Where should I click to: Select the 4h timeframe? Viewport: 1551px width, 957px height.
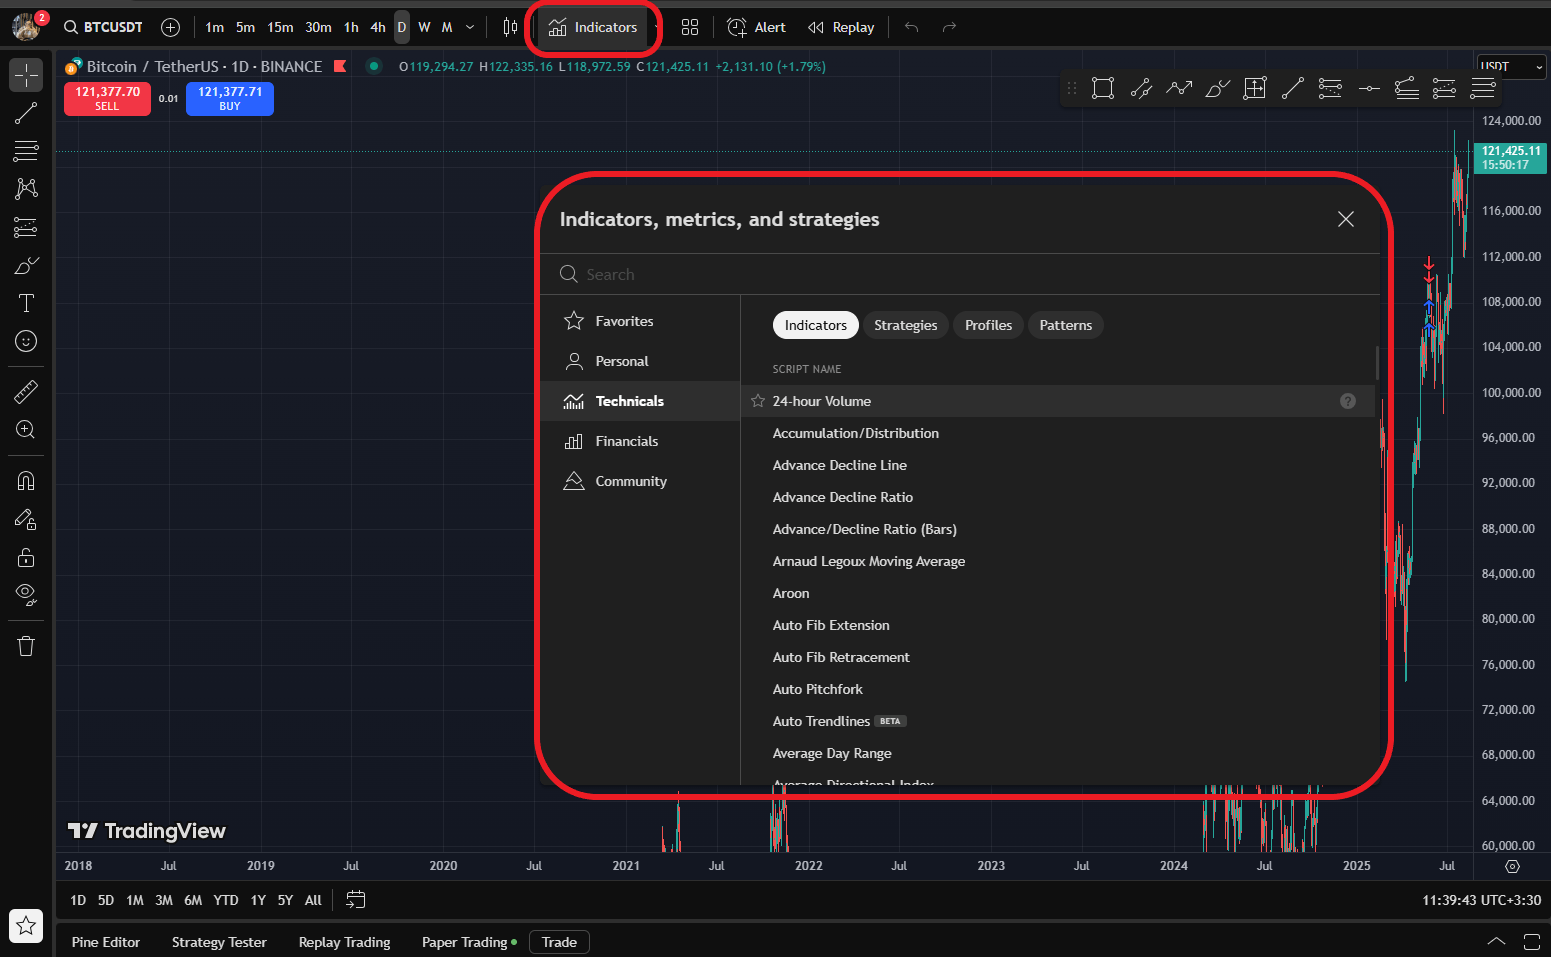point(378,27)
